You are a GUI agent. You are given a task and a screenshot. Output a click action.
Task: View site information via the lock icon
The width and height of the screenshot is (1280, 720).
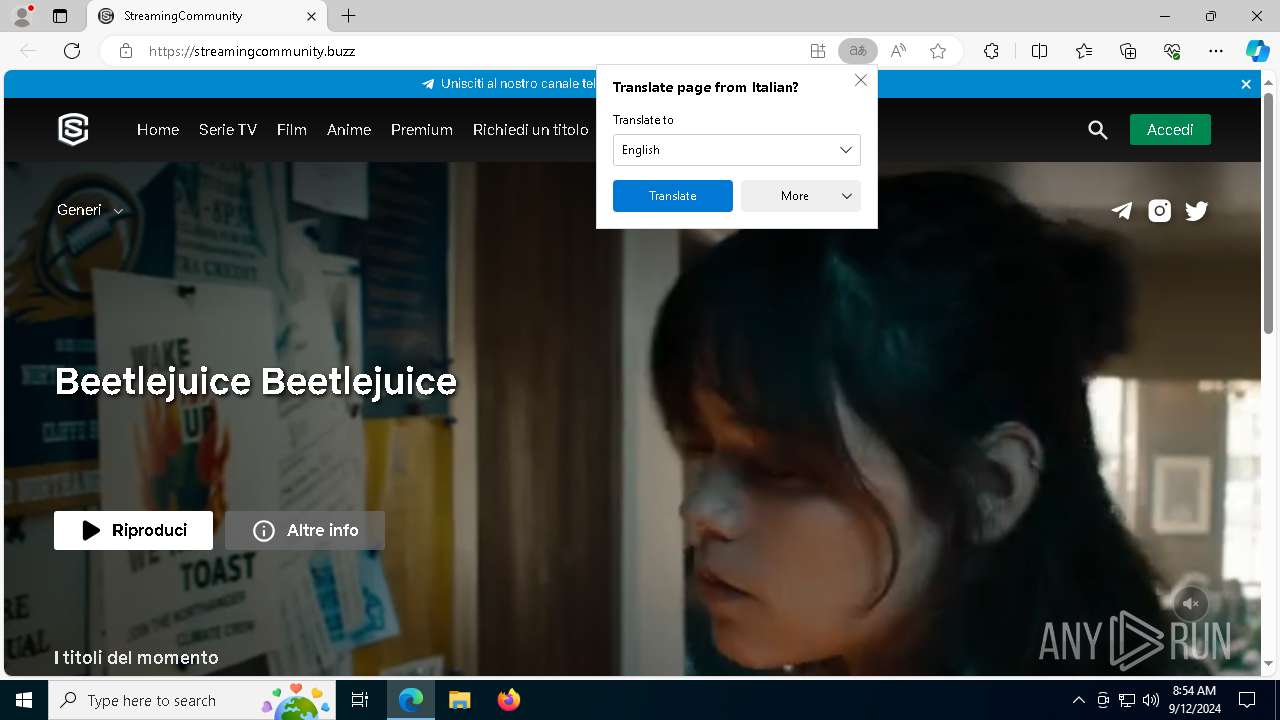[126, 51]
